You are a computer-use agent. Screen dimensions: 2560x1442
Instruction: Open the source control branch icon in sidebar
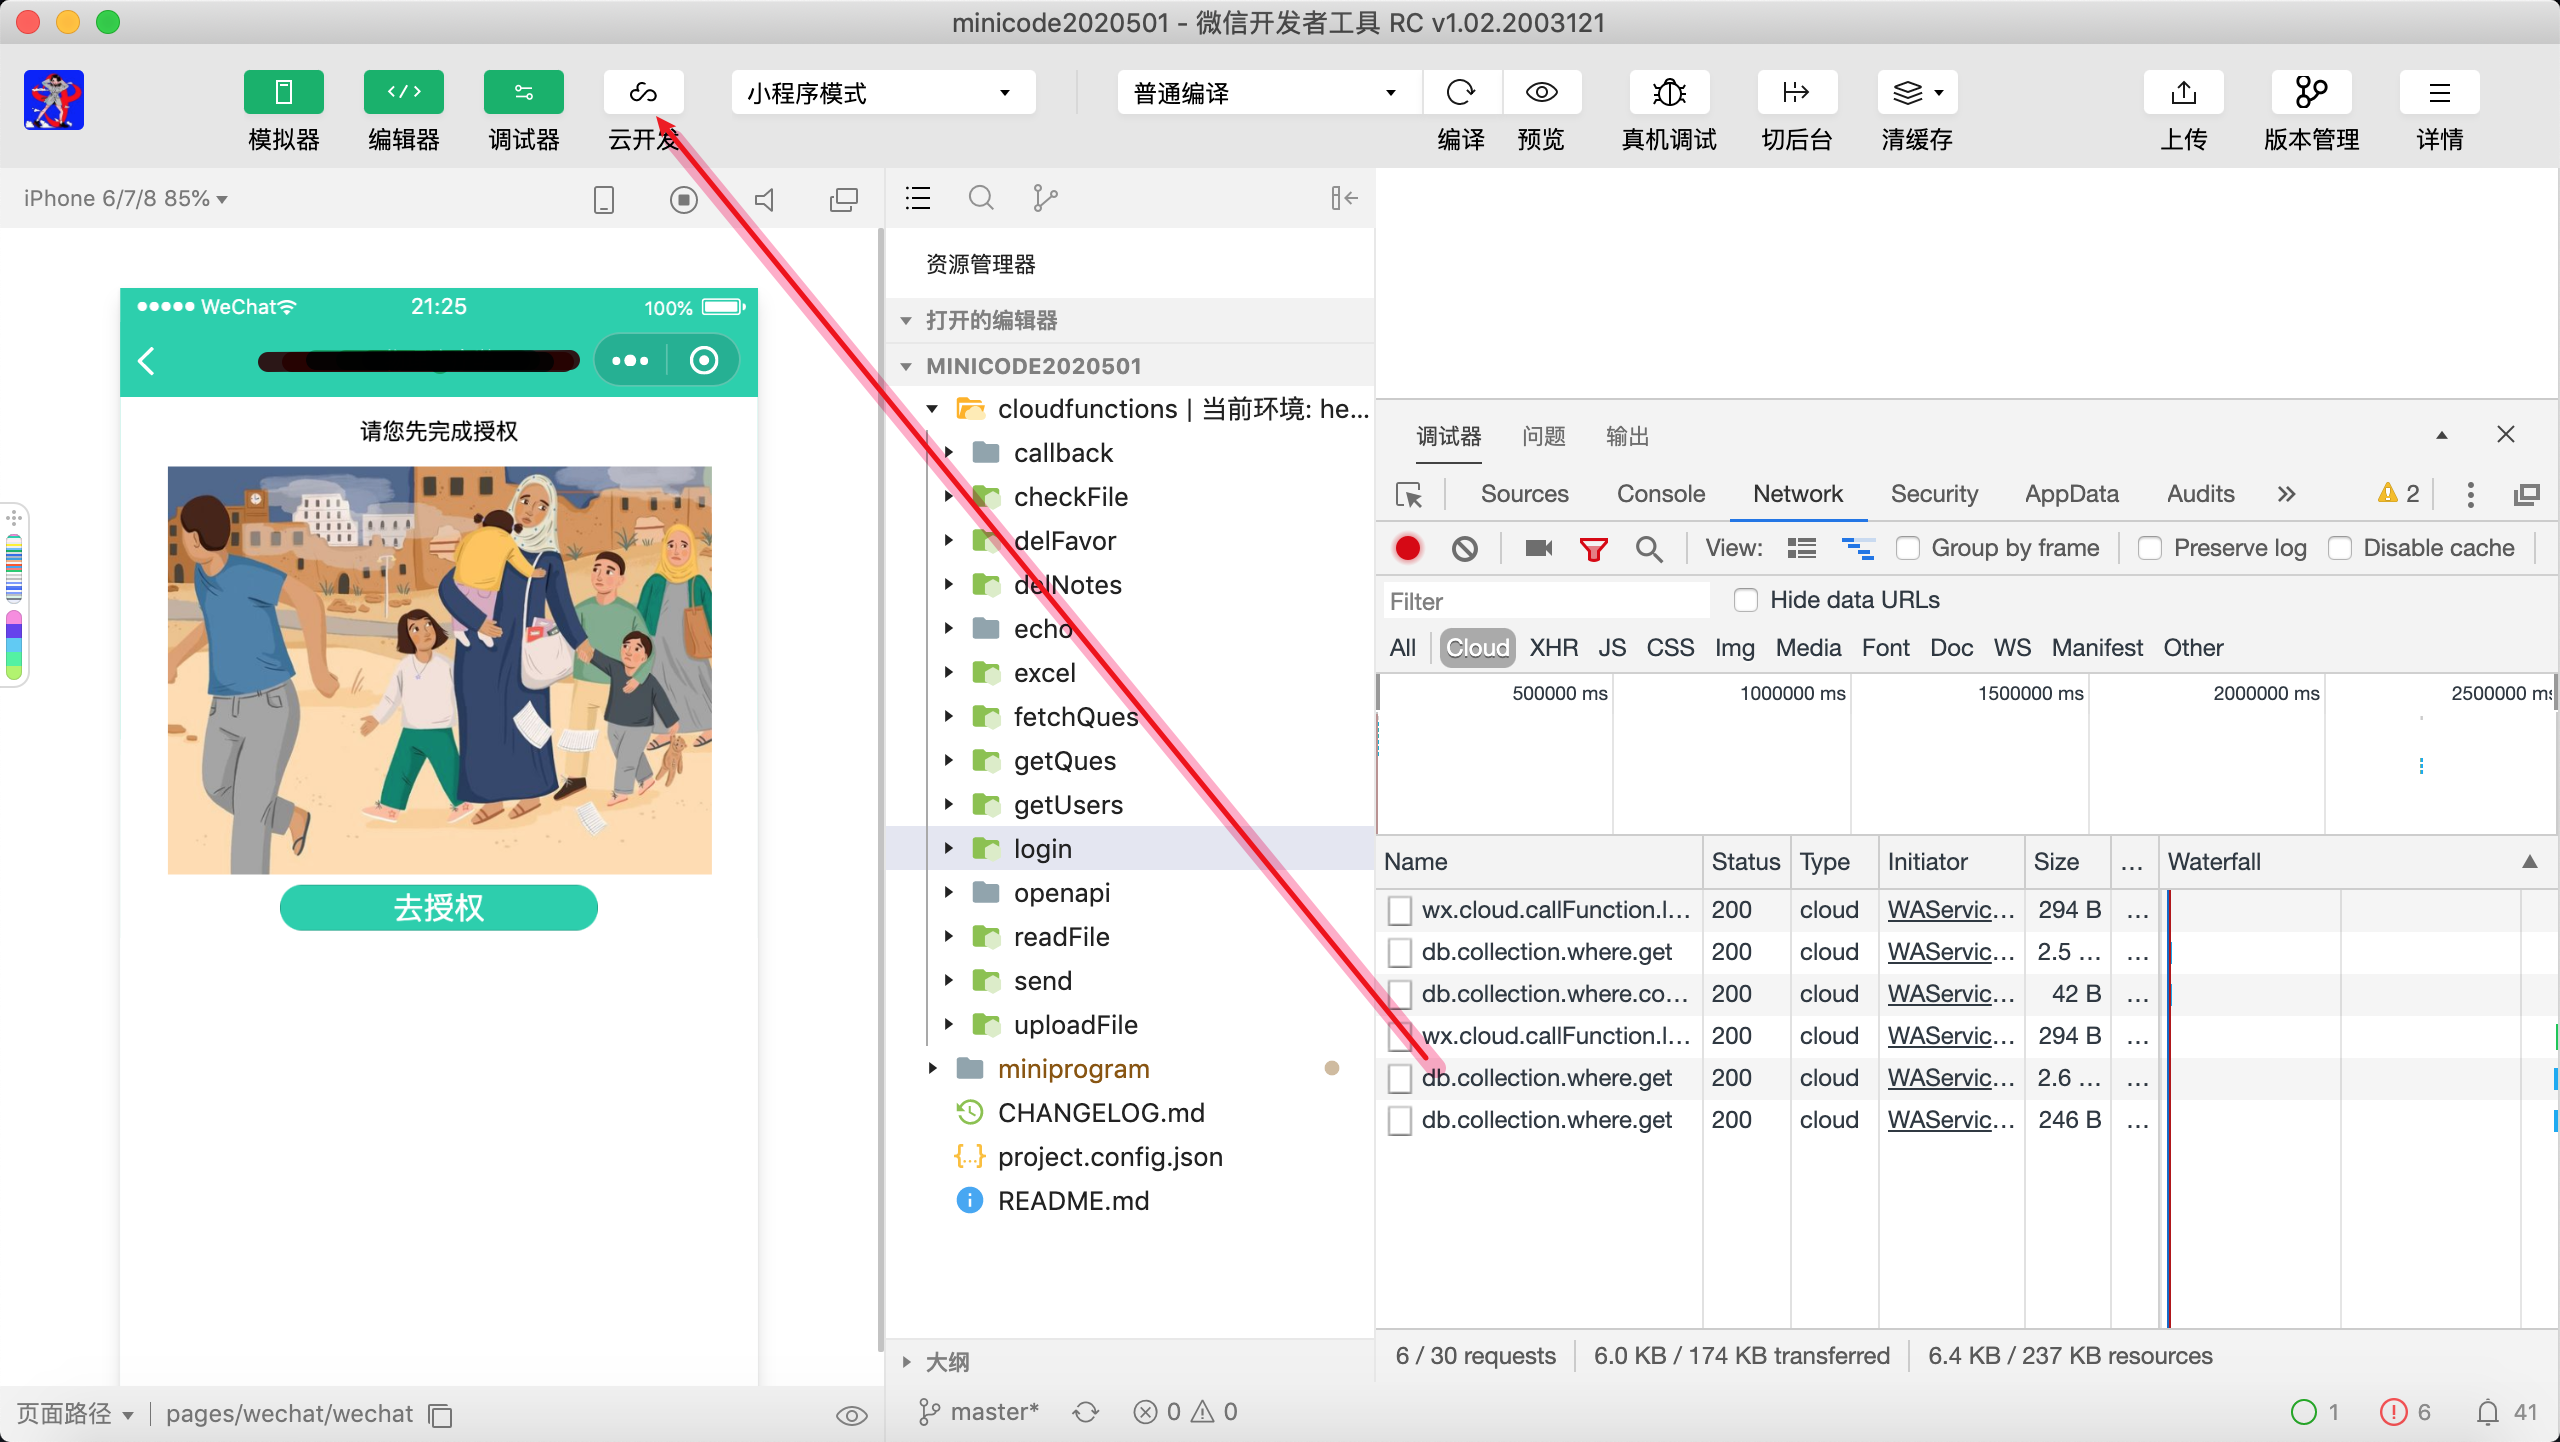pyautogui.click(x=1044, y=198)
